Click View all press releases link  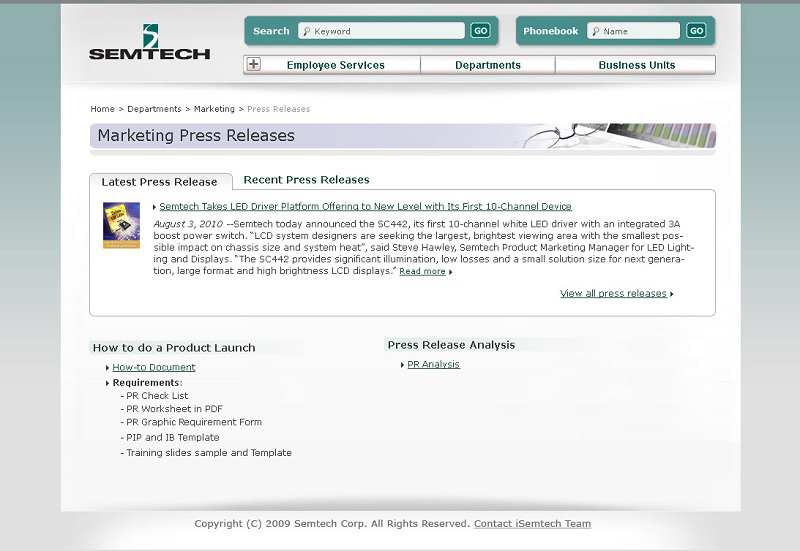[x=613, y=293]
